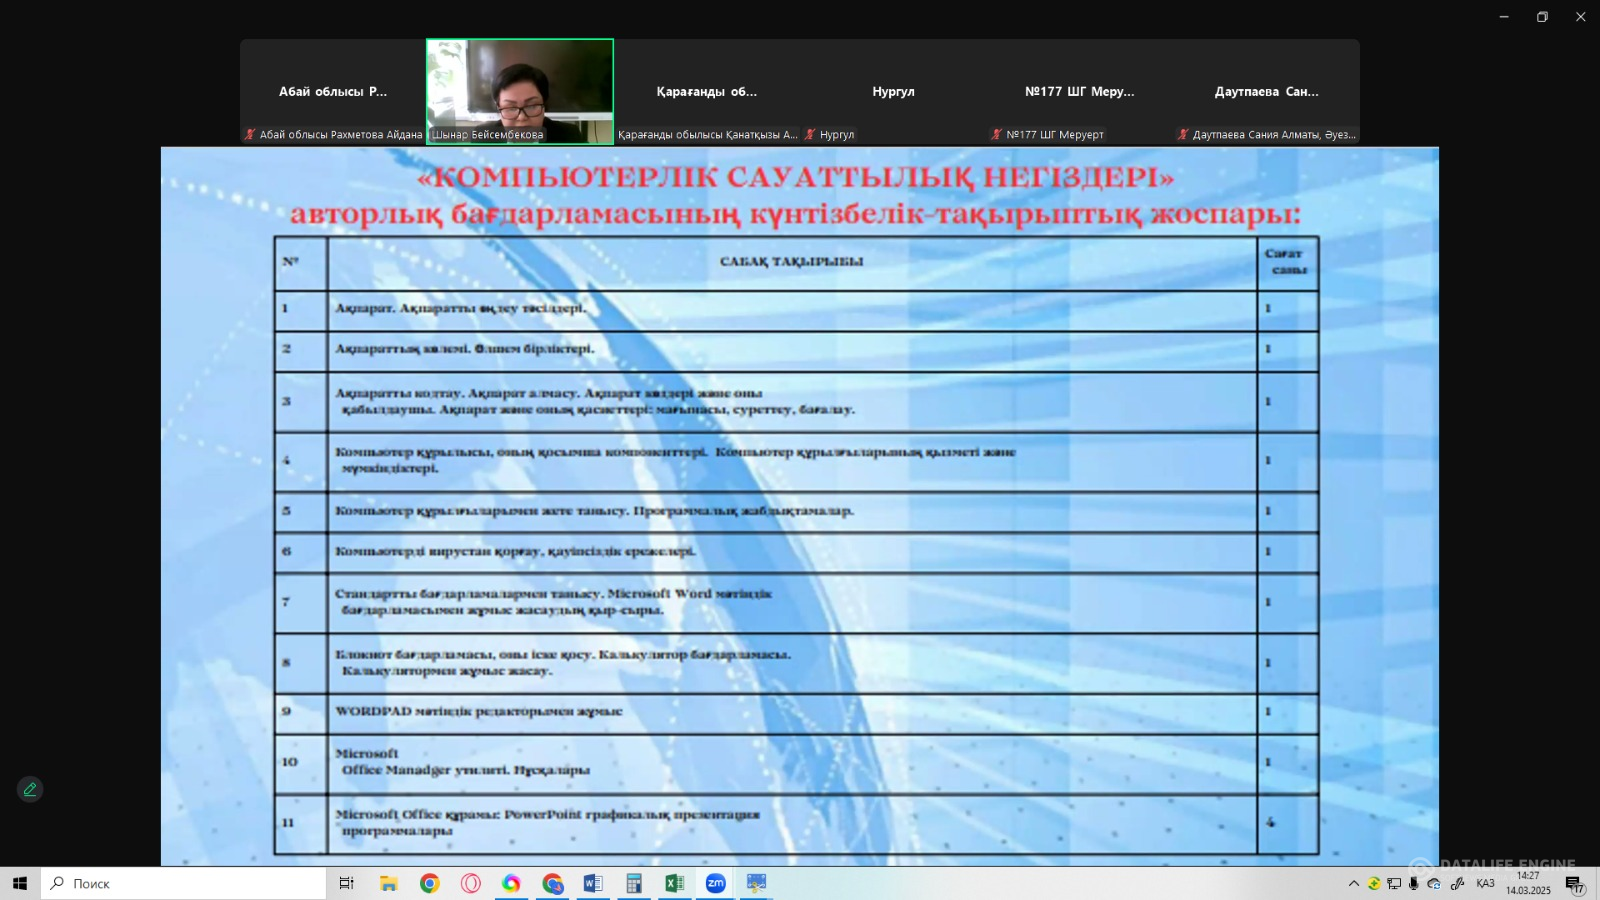Open the Windows Start menu
This screenshot has width=1600, height=900.
pos(20,883)
